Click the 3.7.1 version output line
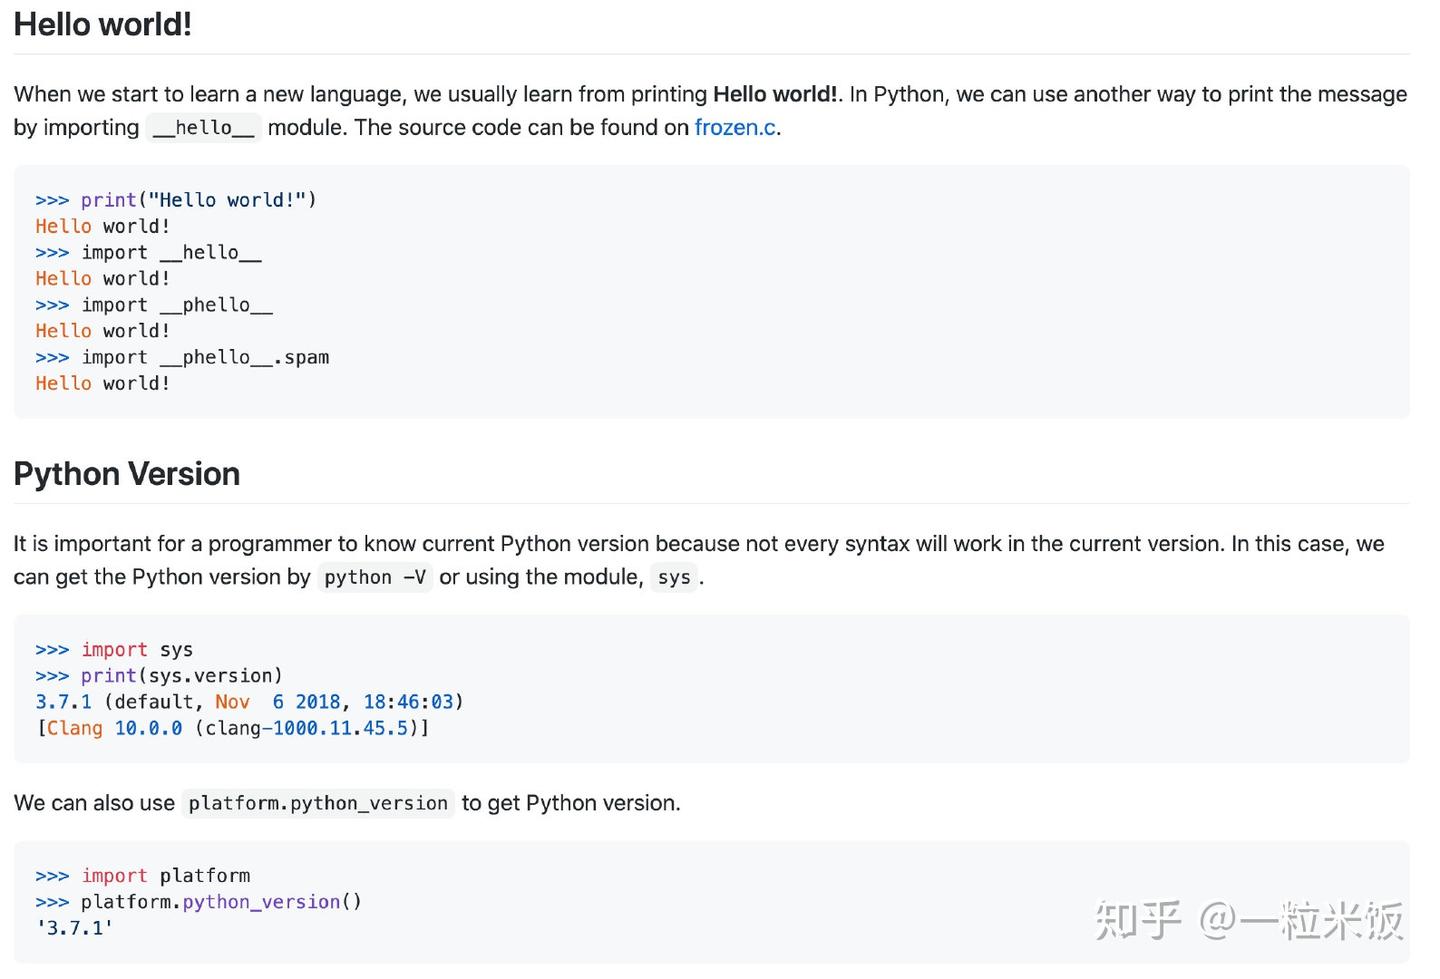Image resolution: width=1440 pixels, height=979 pixels. coord(248,701)
